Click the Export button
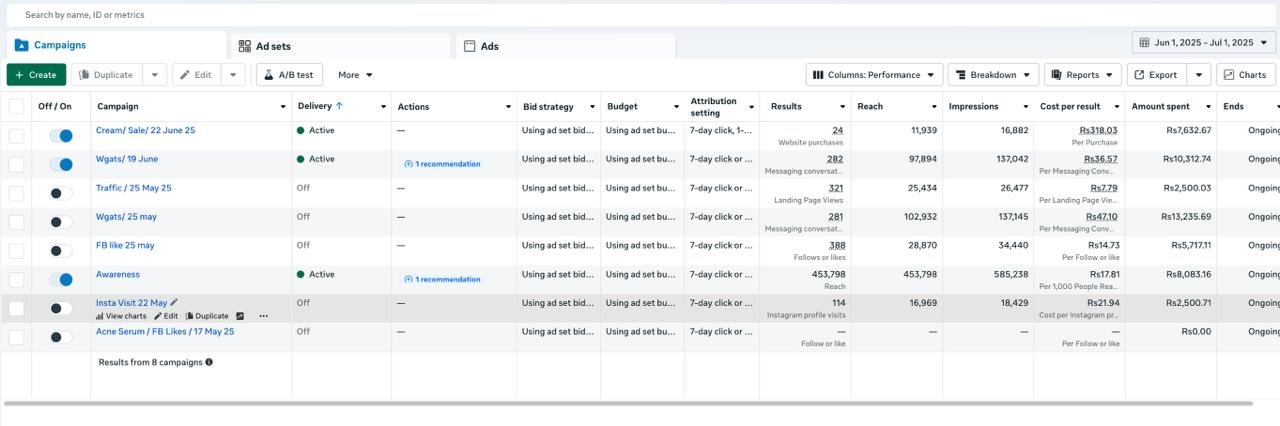1280x426 pixels. [x=1156, y=75]
